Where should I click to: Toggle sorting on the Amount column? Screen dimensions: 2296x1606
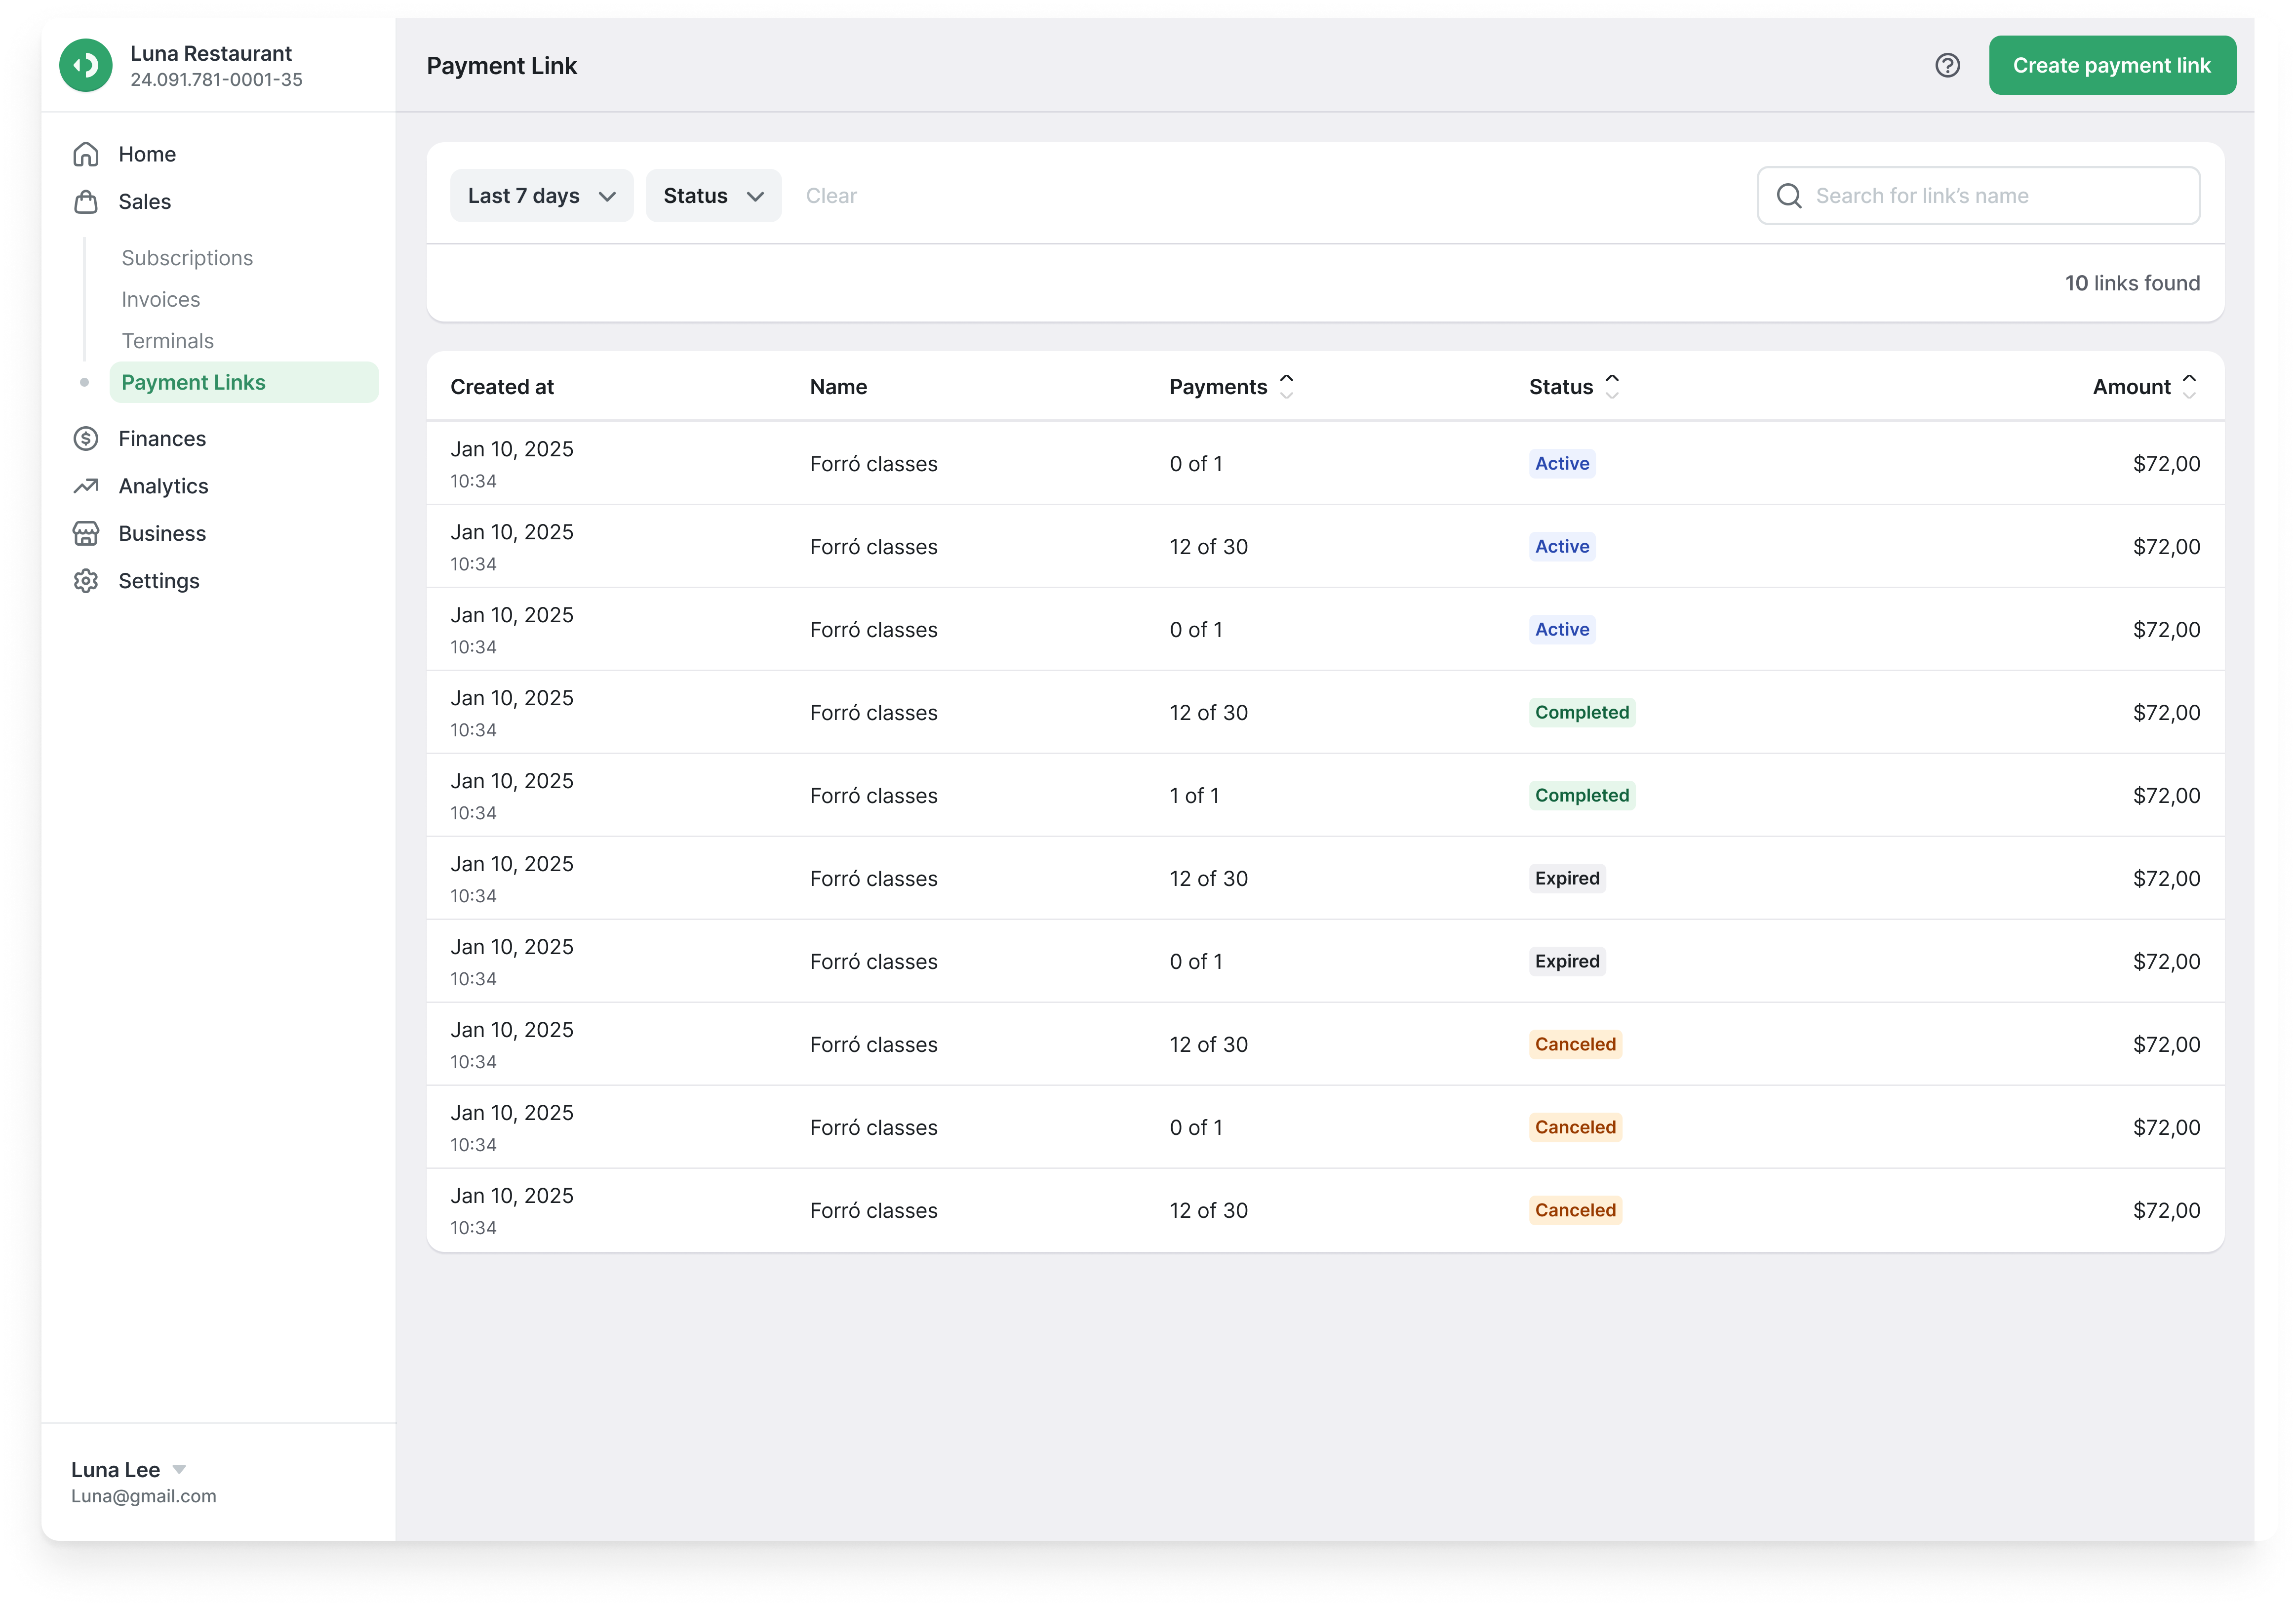coord(2188,387)
